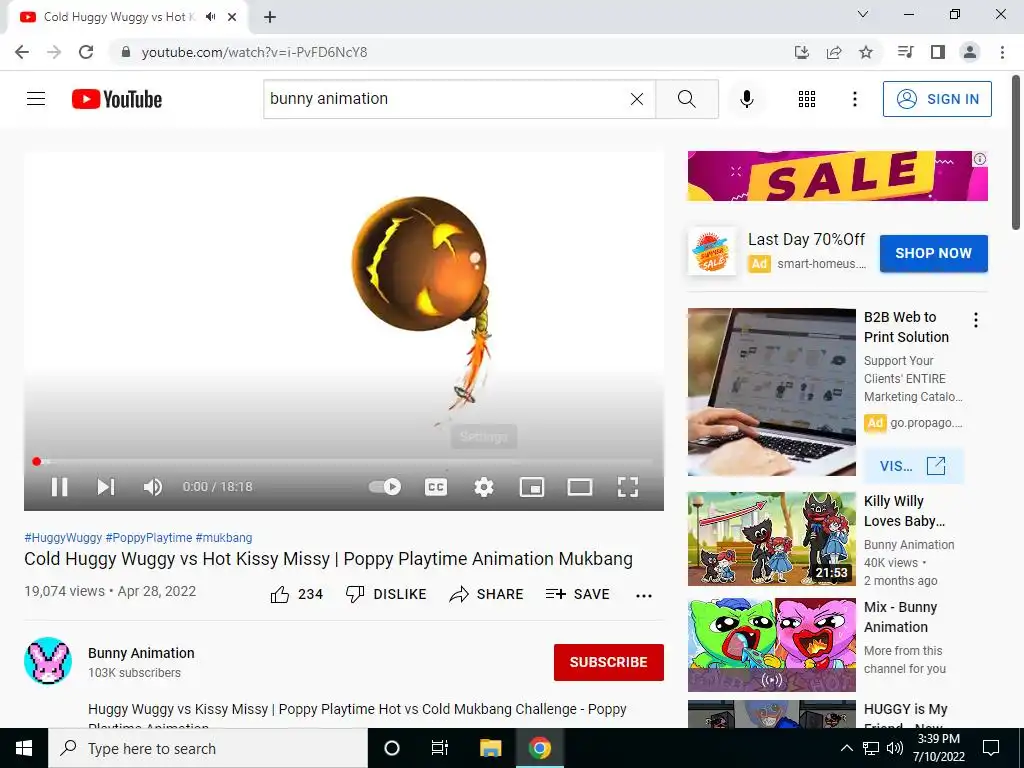This screenshot has height=768, width=1024.
Task: Open the Chrome three-dot menu
Action: 1002,52
